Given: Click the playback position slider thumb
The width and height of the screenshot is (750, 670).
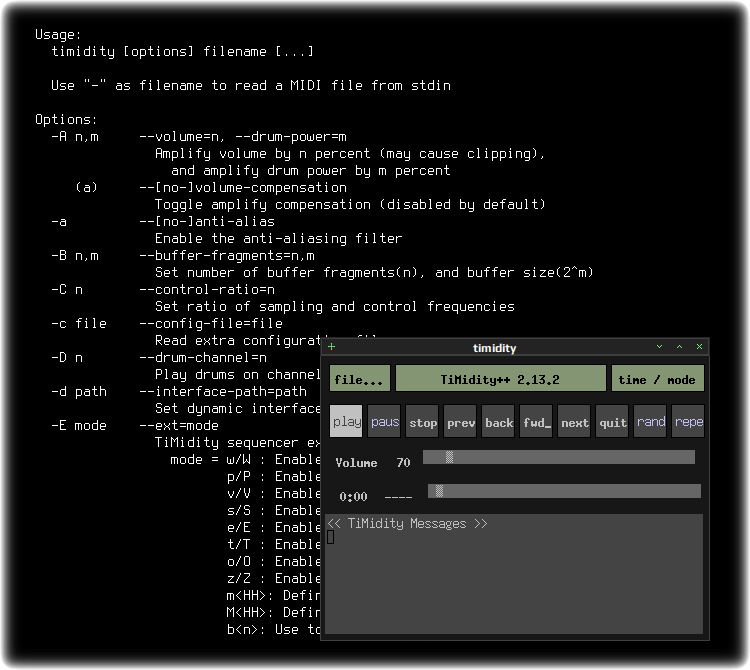Looking at the screenshot, I should [x=439, y=491].
